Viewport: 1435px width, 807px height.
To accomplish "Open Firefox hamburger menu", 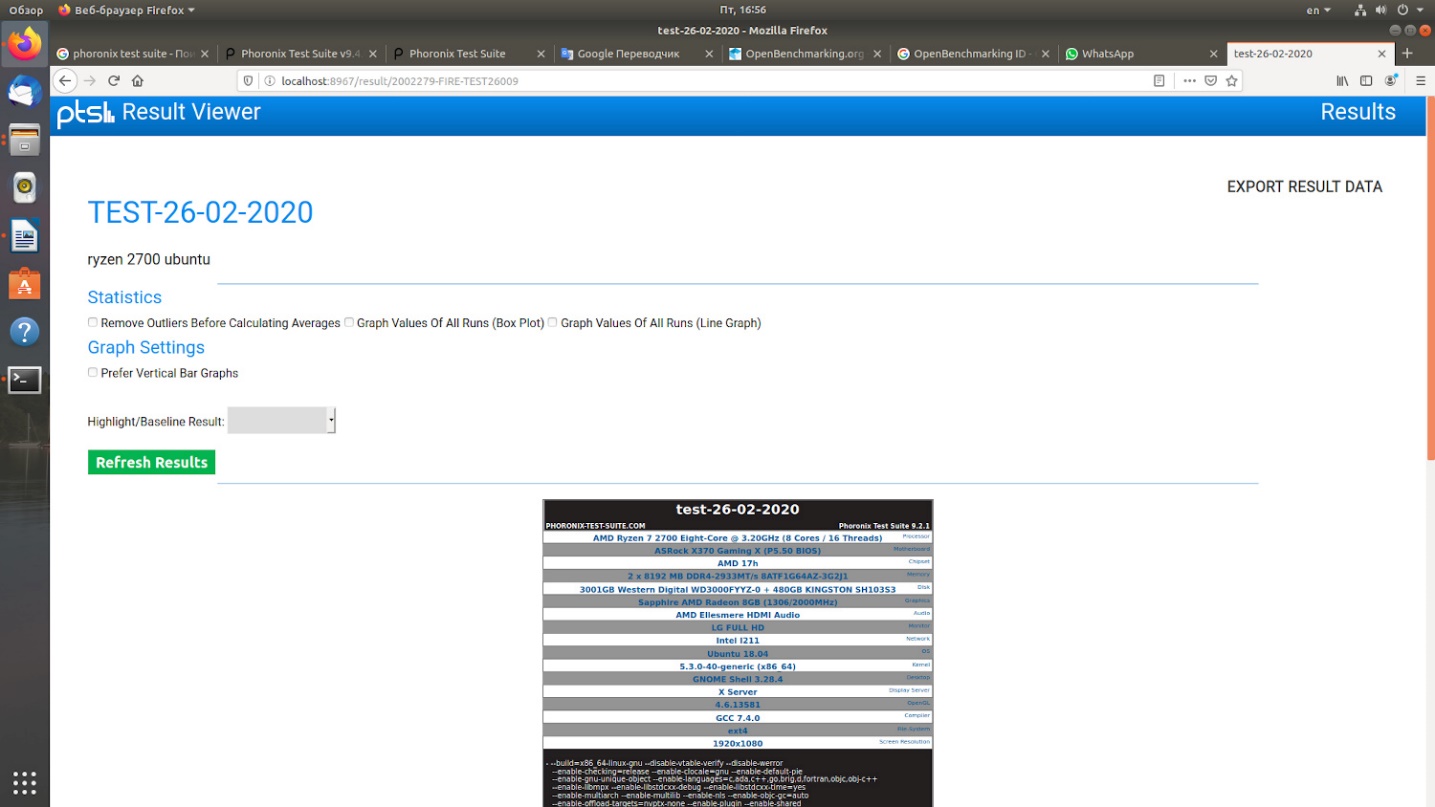I will coord(1420,81).
